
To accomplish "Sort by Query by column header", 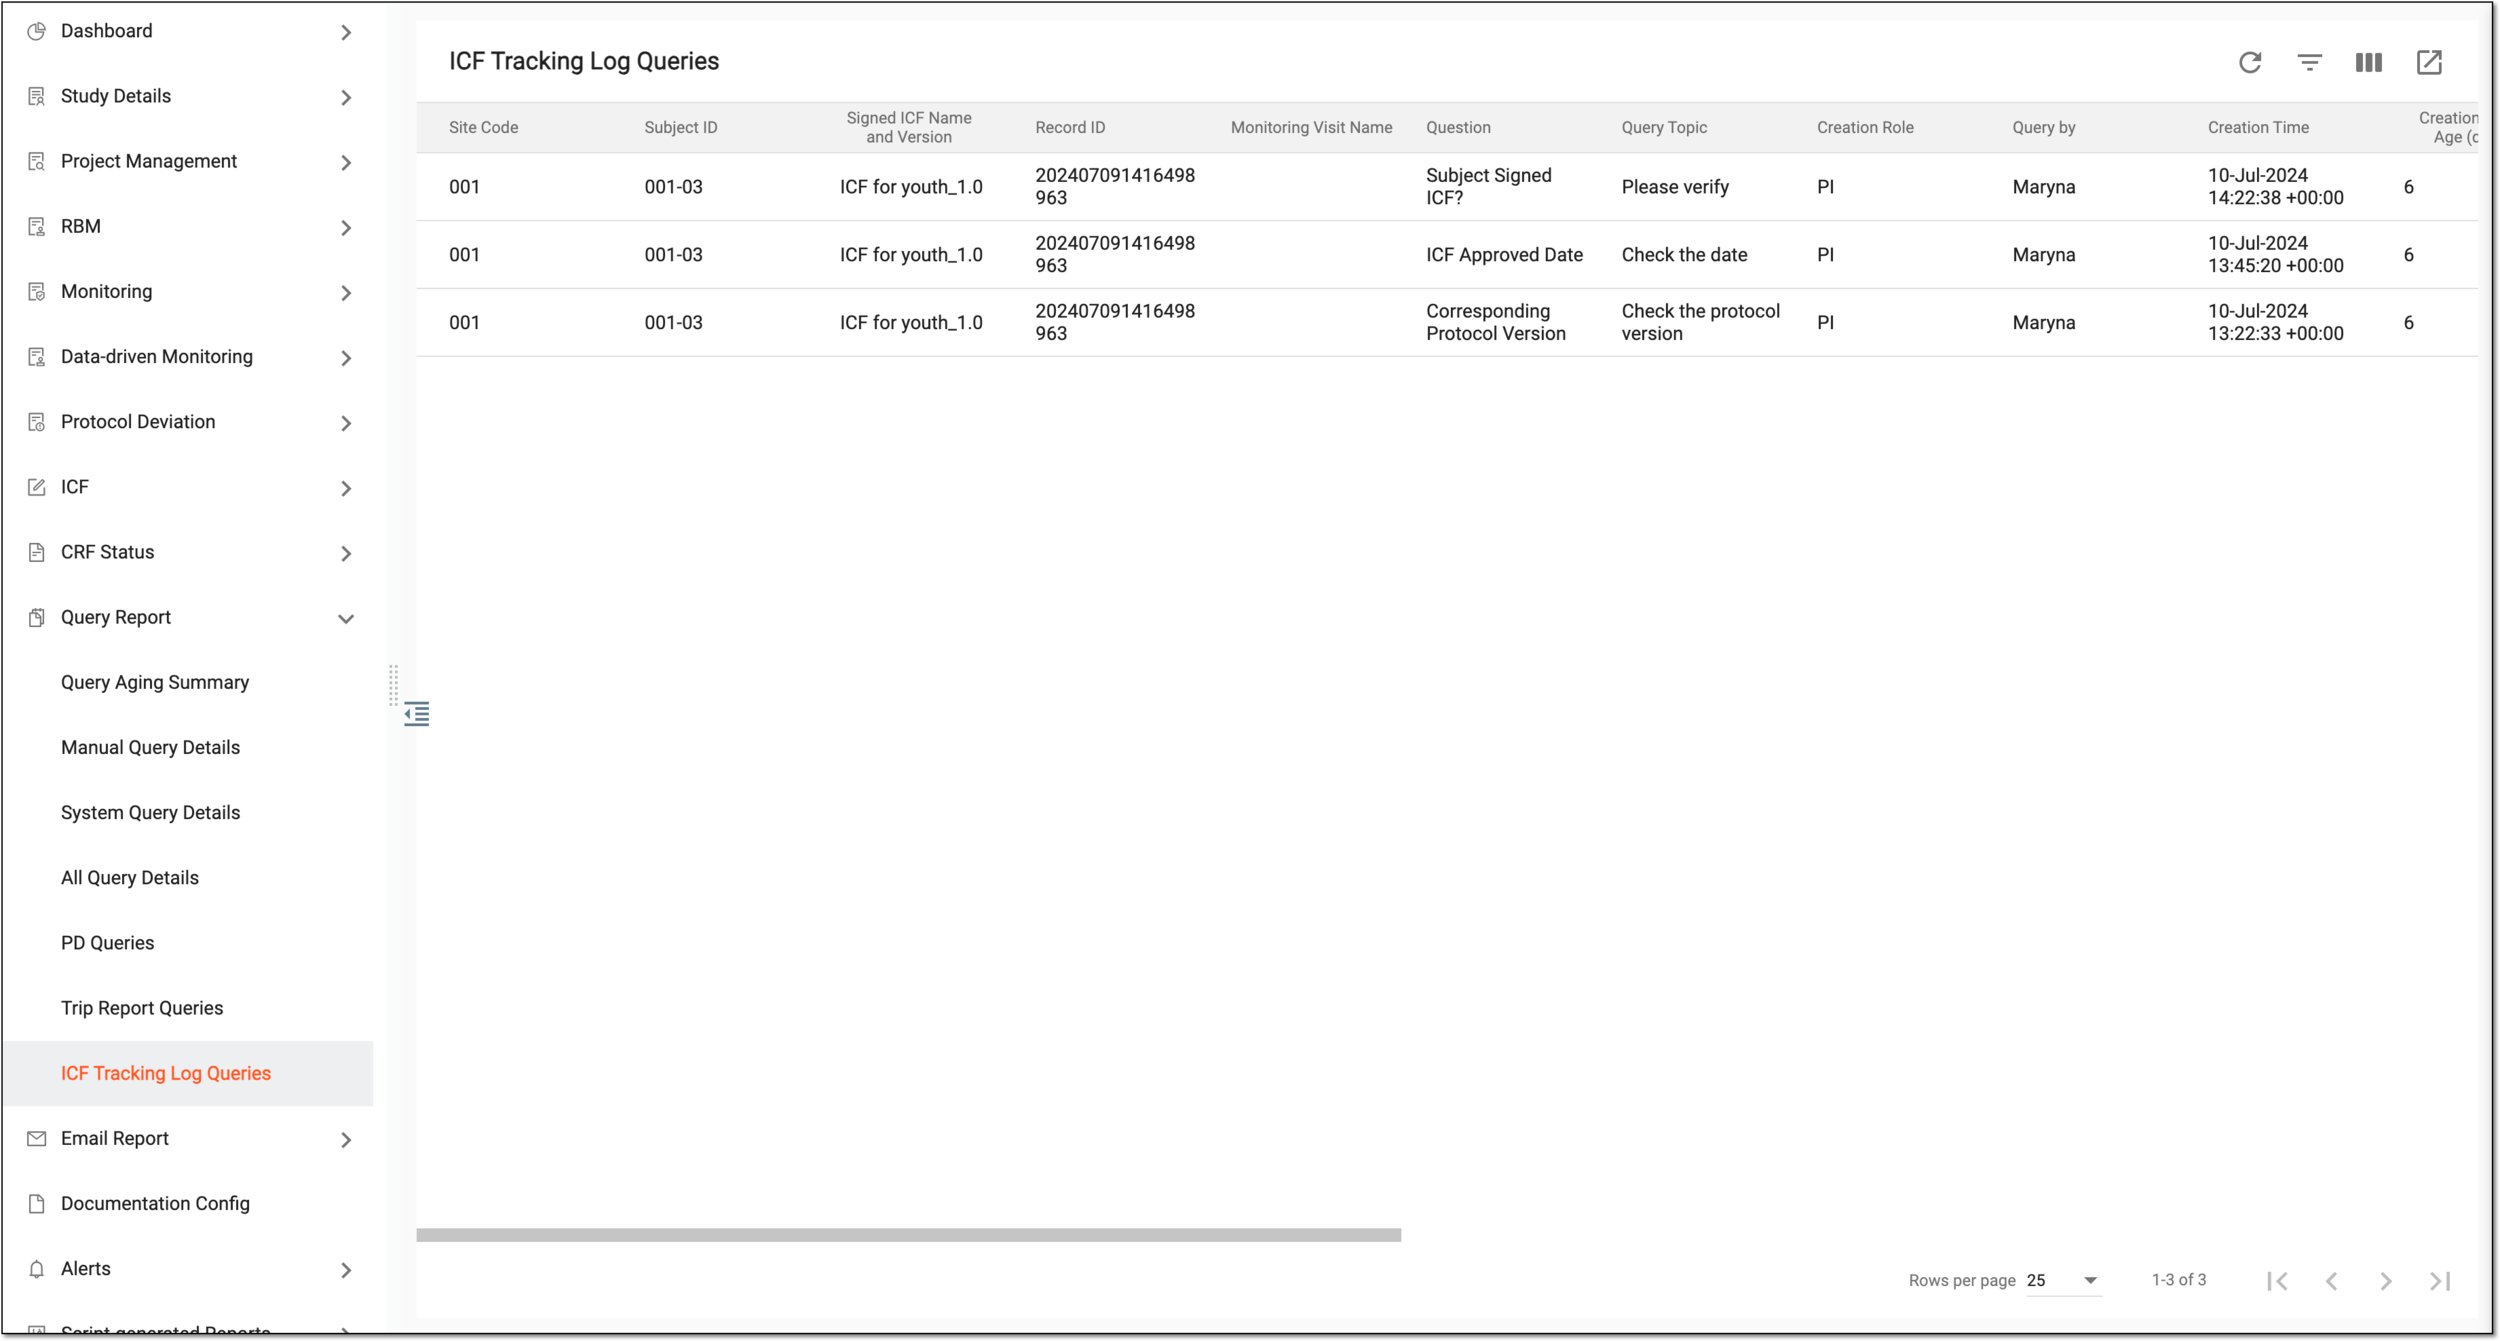I will (x=2044, y=127).
